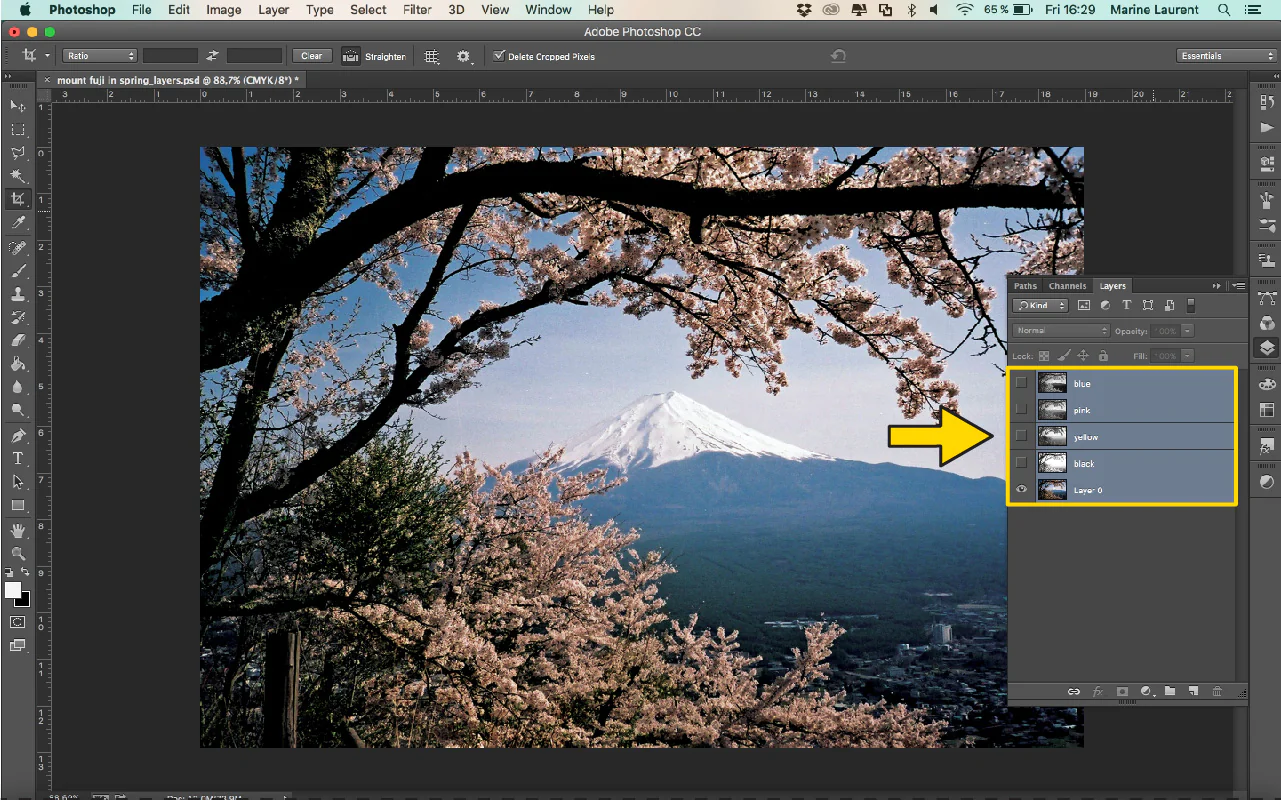Viewport: 1281px width, 800px height.
Task: Click the foreground color swatch
Action: [x=13, y=590]
